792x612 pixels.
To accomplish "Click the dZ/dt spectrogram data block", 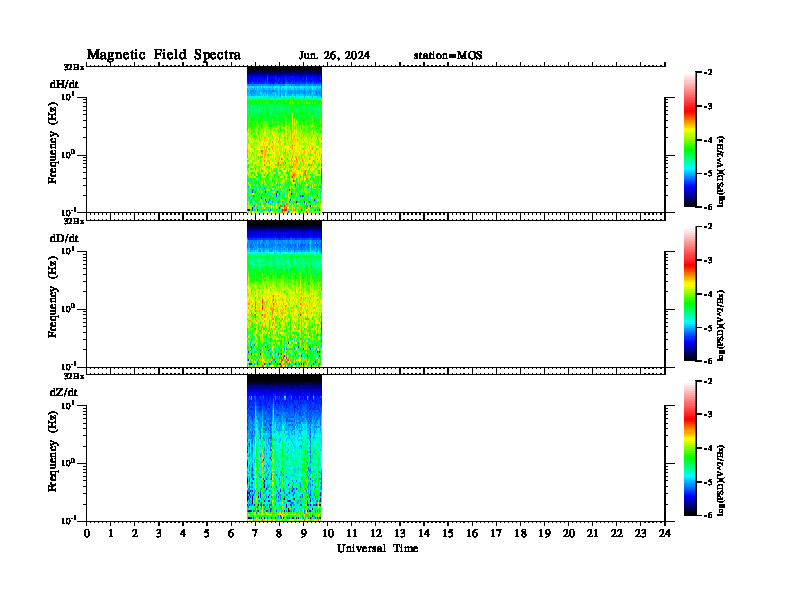I will tap(284, 447).
